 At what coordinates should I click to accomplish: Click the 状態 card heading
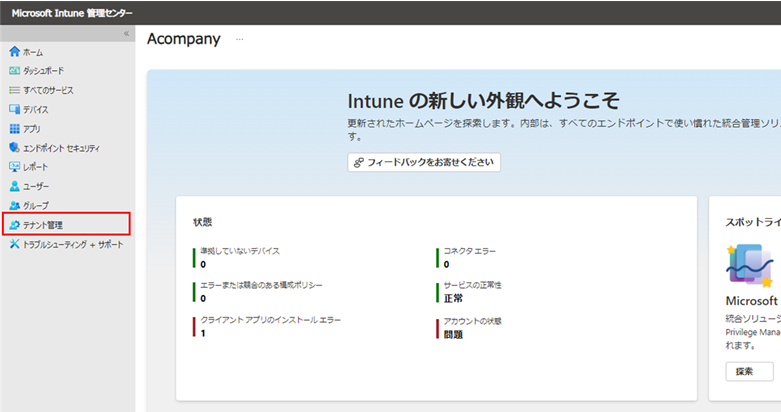click(x=202, y=222)
